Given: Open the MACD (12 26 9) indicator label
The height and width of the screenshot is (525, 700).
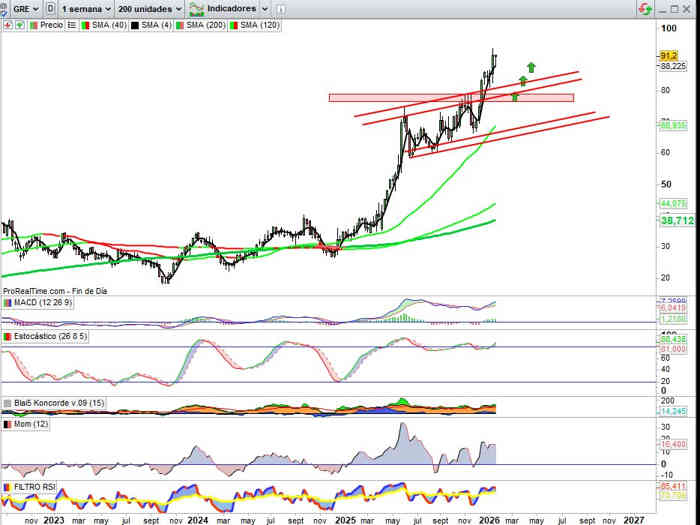Looking at the screenshot, I should click(x=41, y=301).
